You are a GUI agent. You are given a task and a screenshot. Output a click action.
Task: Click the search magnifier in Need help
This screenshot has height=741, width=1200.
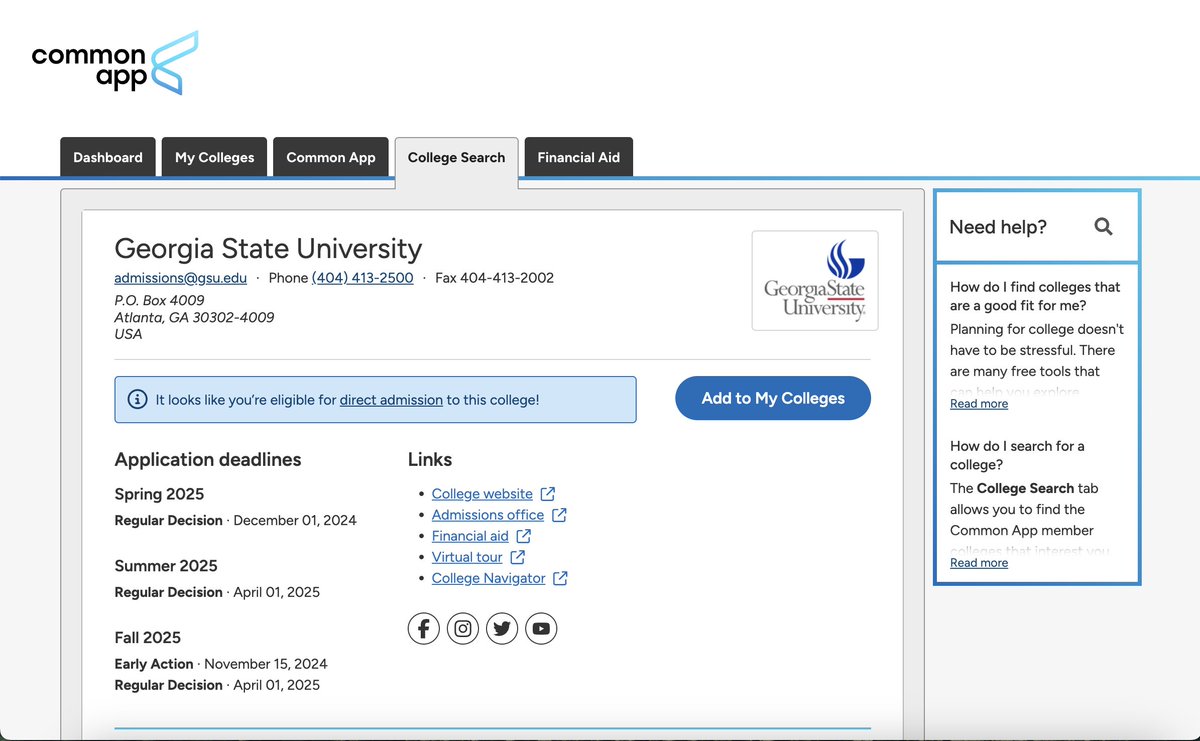(x=1103, y=227)
